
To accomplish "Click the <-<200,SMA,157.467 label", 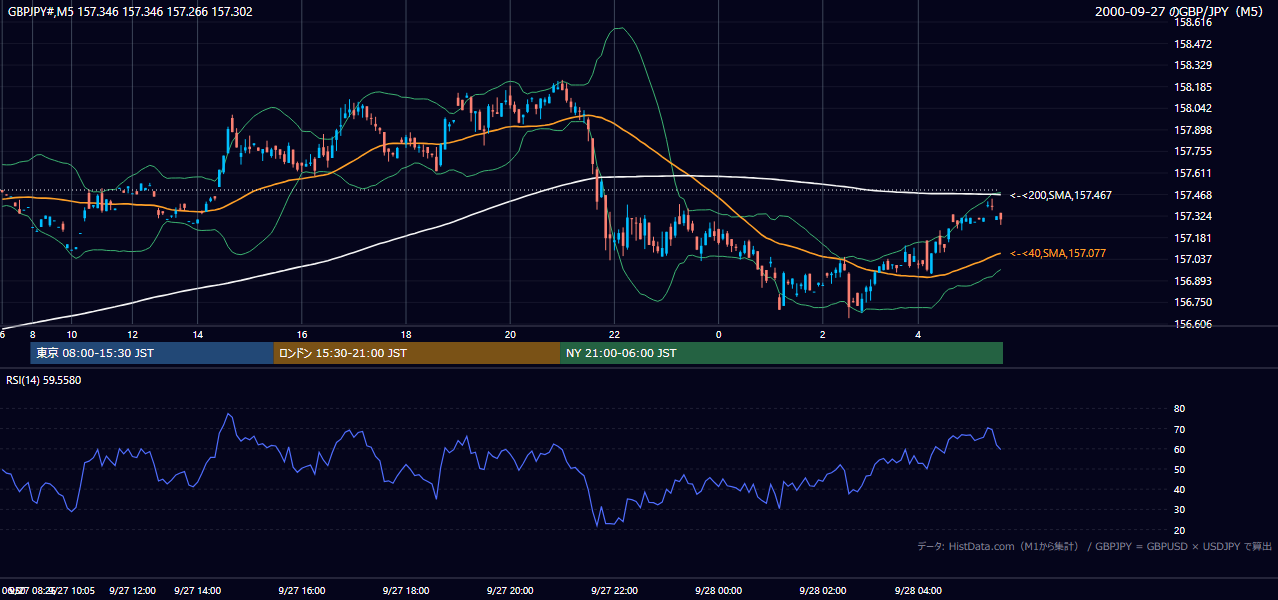I will pos(1061,196).
